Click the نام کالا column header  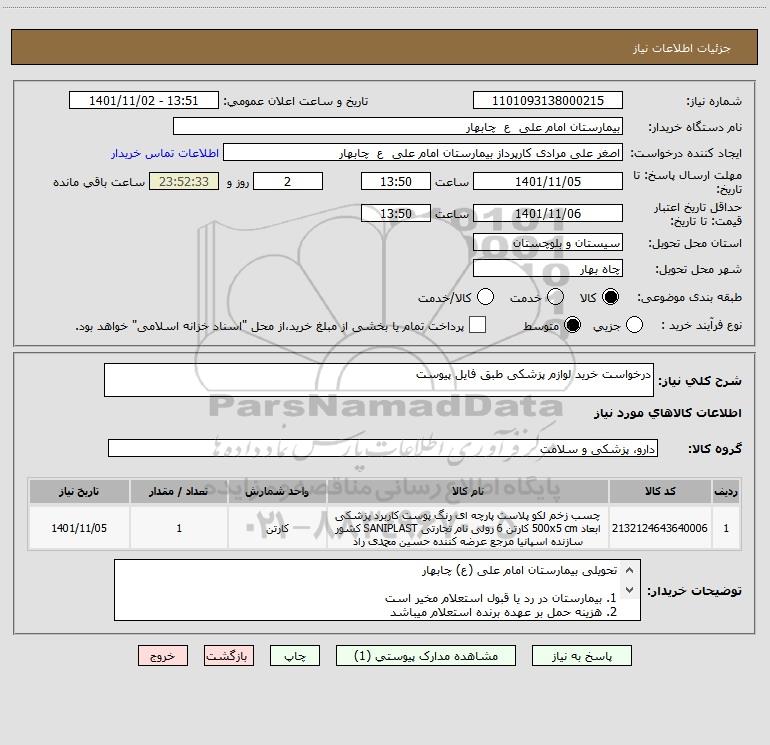468,491
